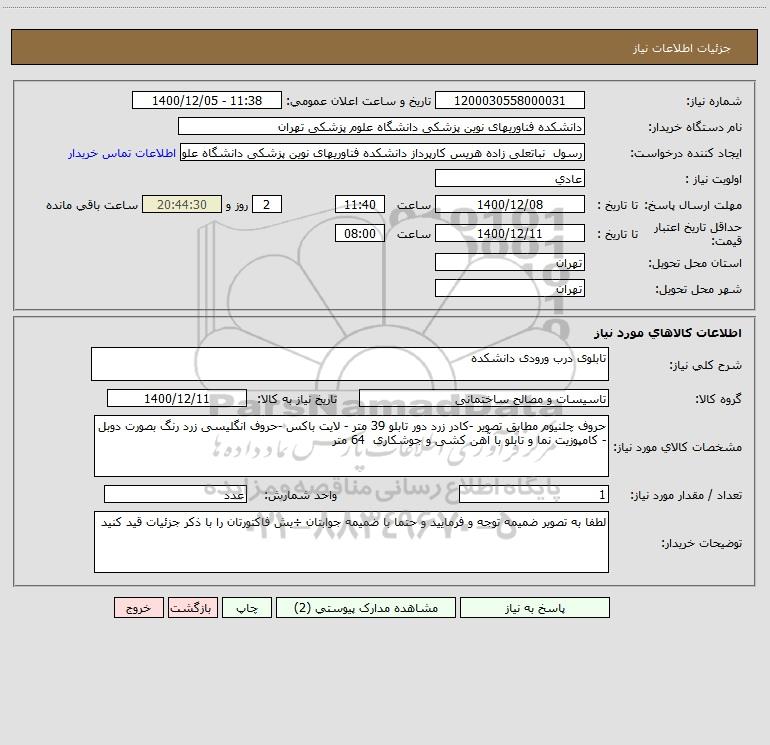This screenshot has height=745, width=770.
Task: Click اطلاعات کالاهای مورد نیاز section heading
Action: [668, 333]
